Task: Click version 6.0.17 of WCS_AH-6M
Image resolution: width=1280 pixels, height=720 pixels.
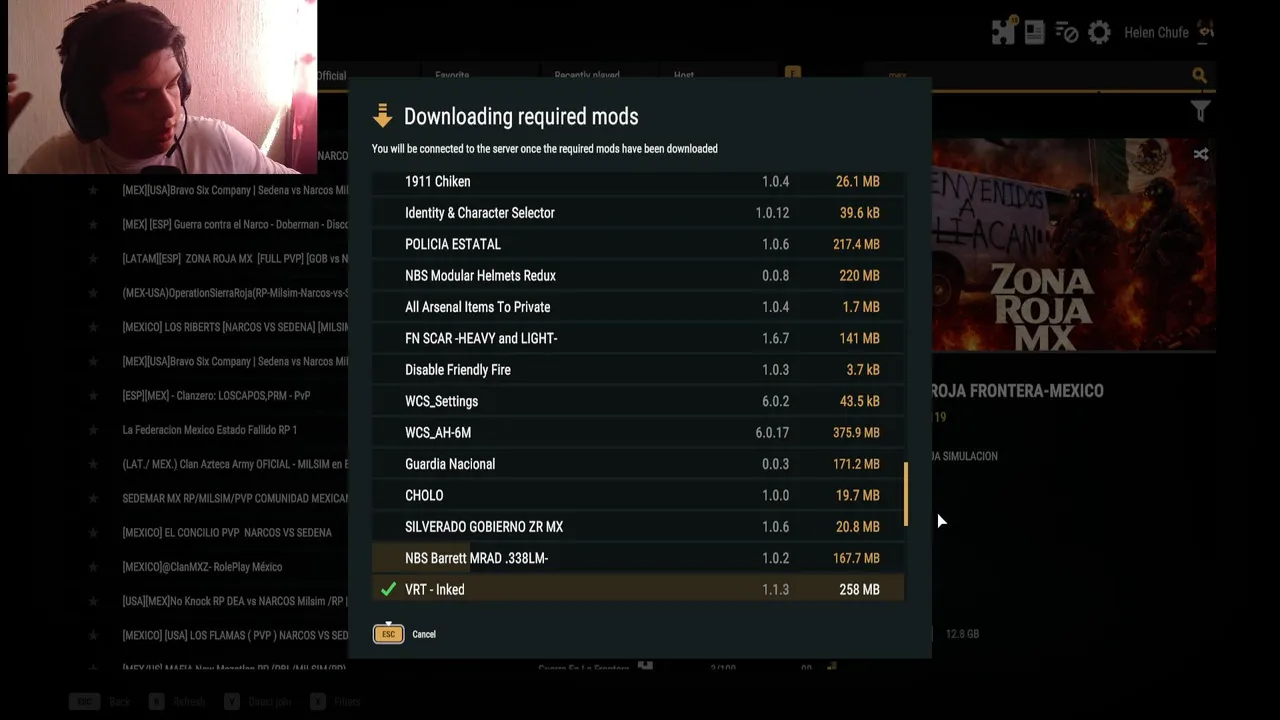Action: 772,433
